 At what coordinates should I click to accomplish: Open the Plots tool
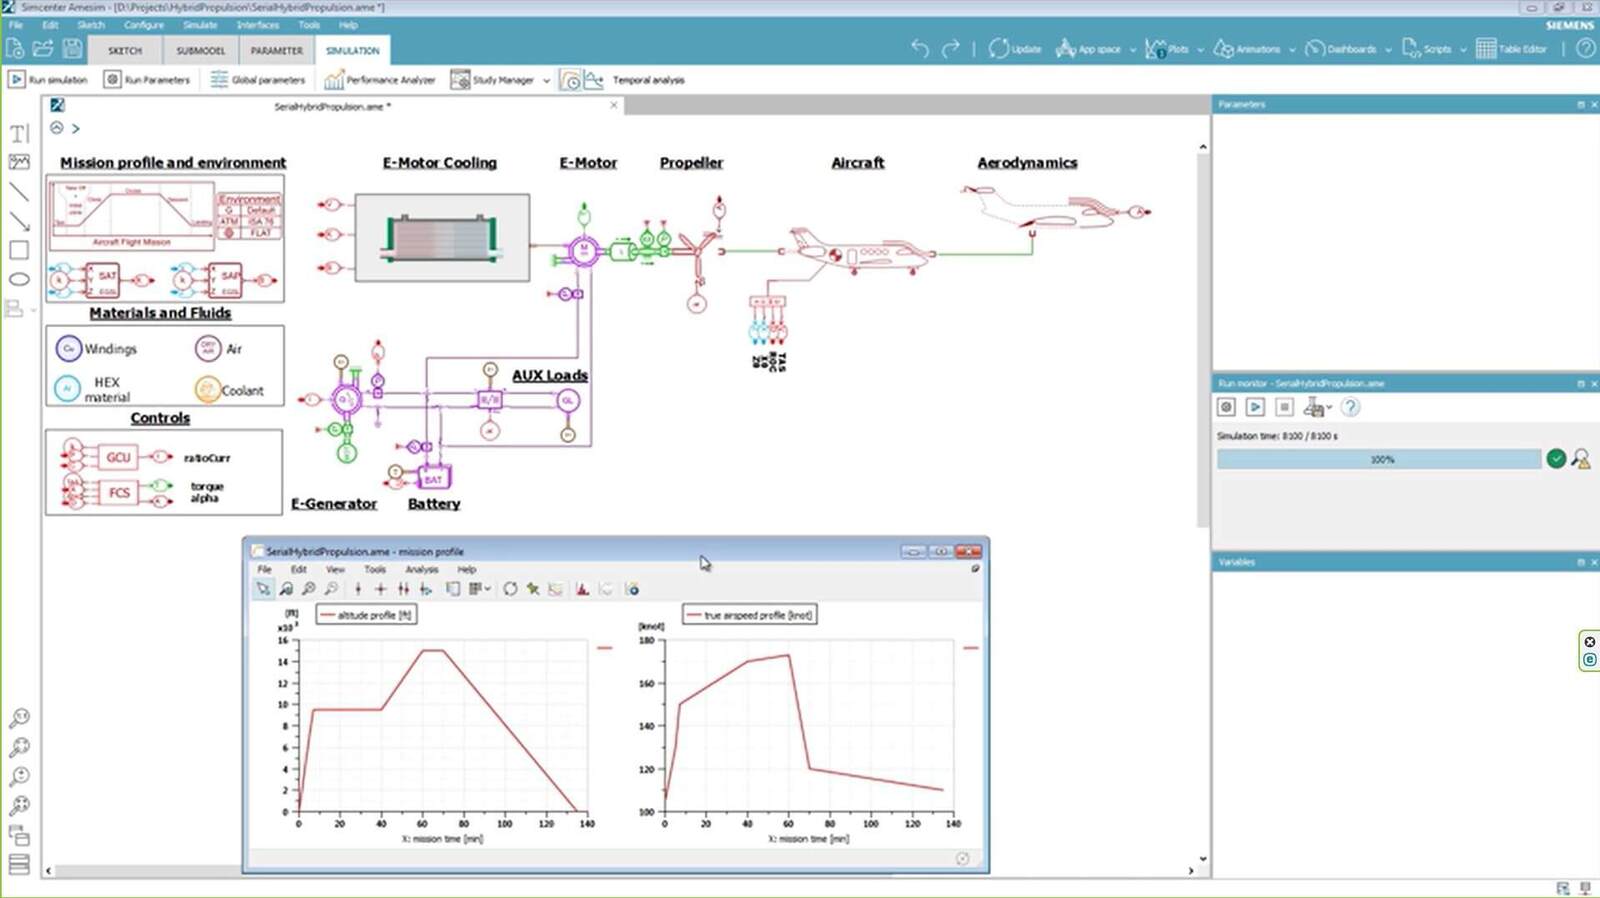pyautogui.click(x=1167, y=48)
